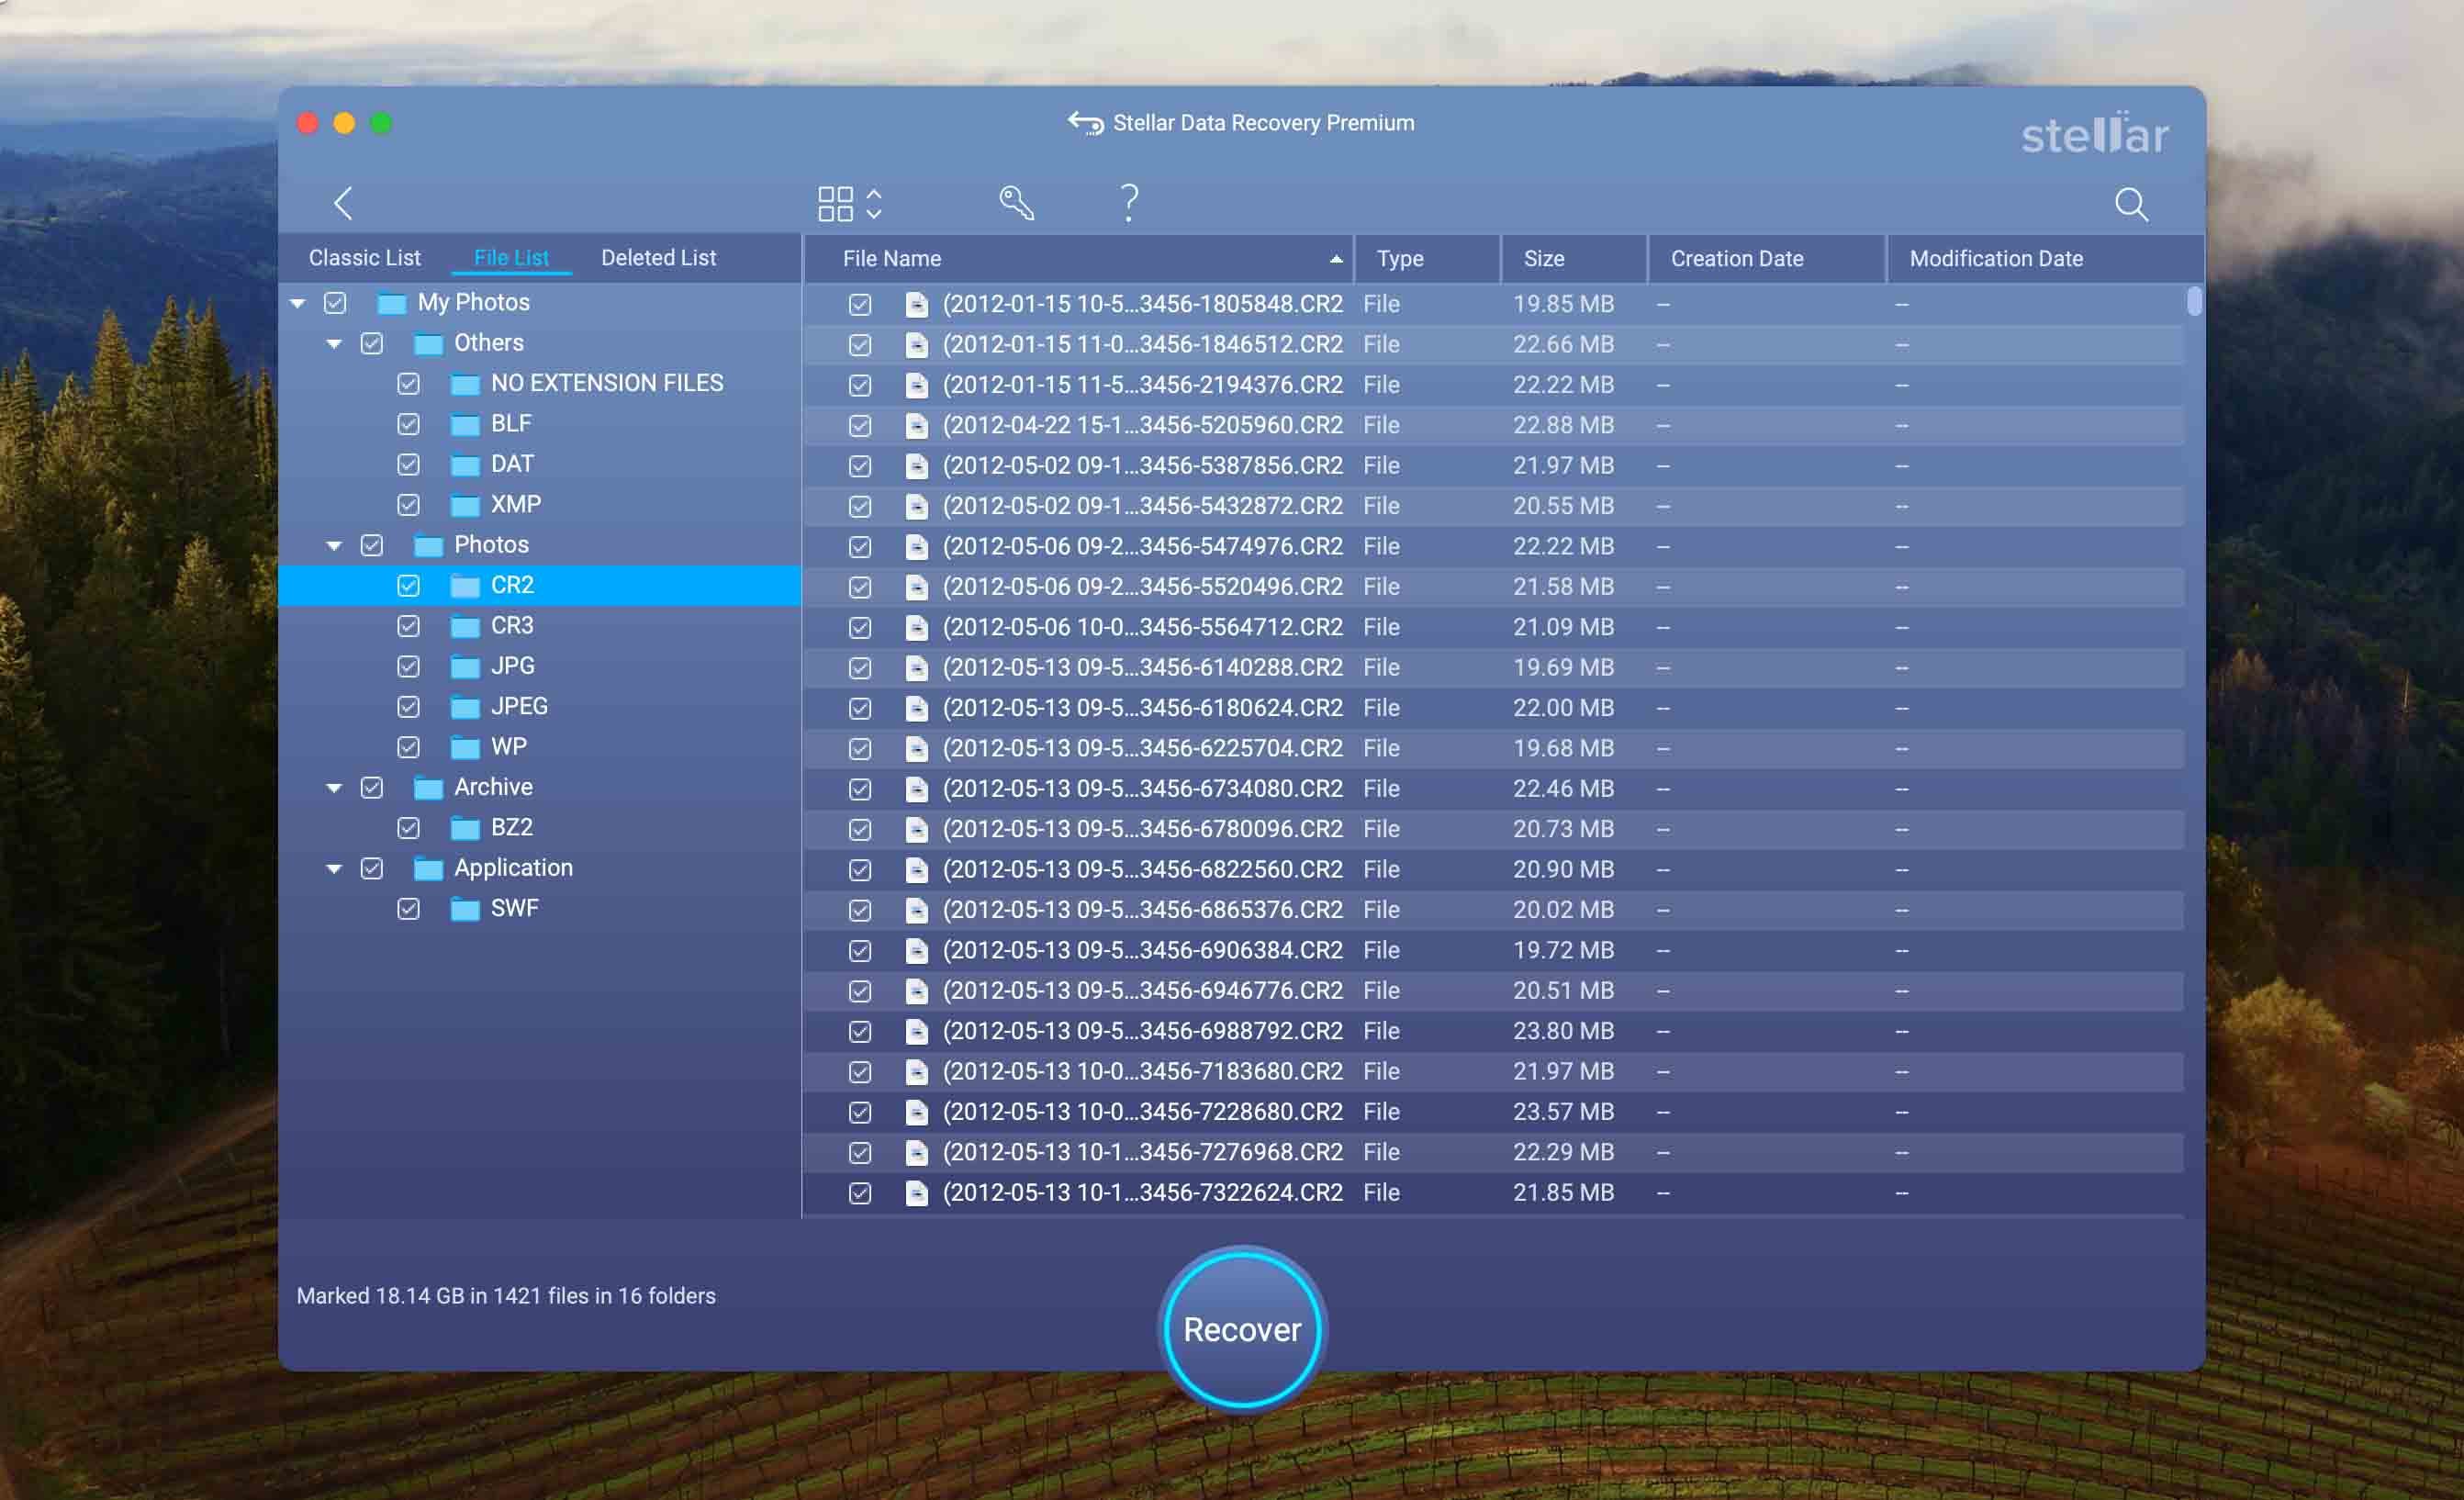Open the key activation icon
The width and height of the screenshot is (2464, 1500).
click(1016, 203)
